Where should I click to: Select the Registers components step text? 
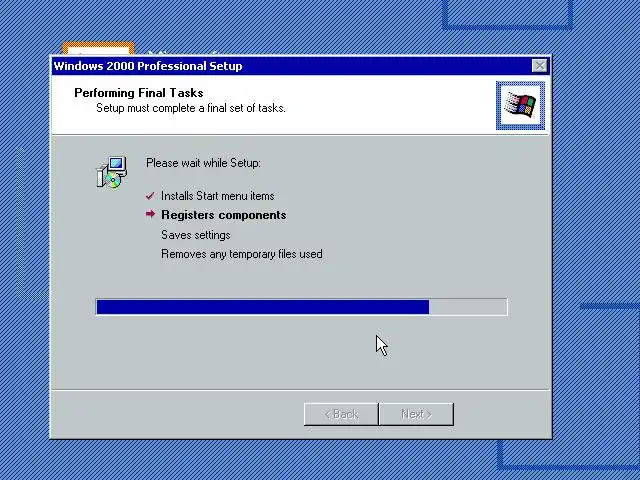pyautogui.click(x=224, y=215)
